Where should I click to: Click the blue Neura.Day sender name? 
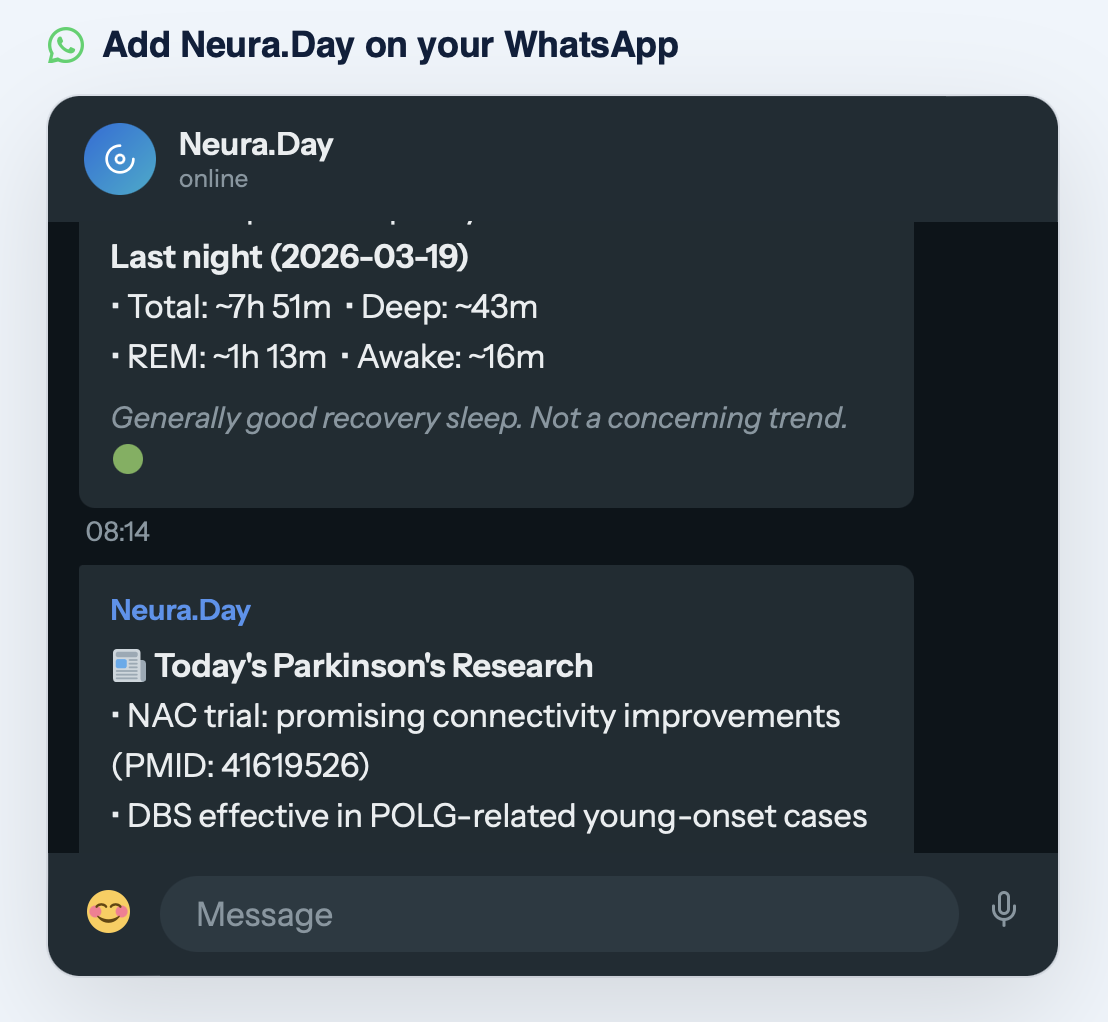pos(180,610)
